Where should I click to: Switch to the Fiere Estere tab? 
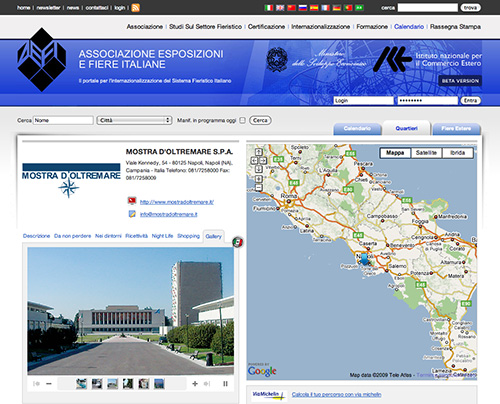point(456,129)
